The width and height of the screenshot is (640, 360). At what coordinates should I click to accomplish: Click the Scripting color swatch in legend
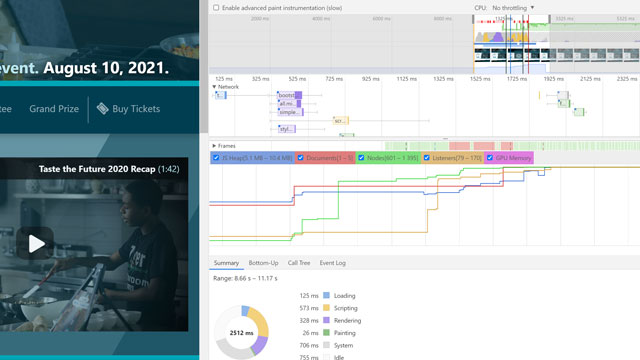pos(326,308)
